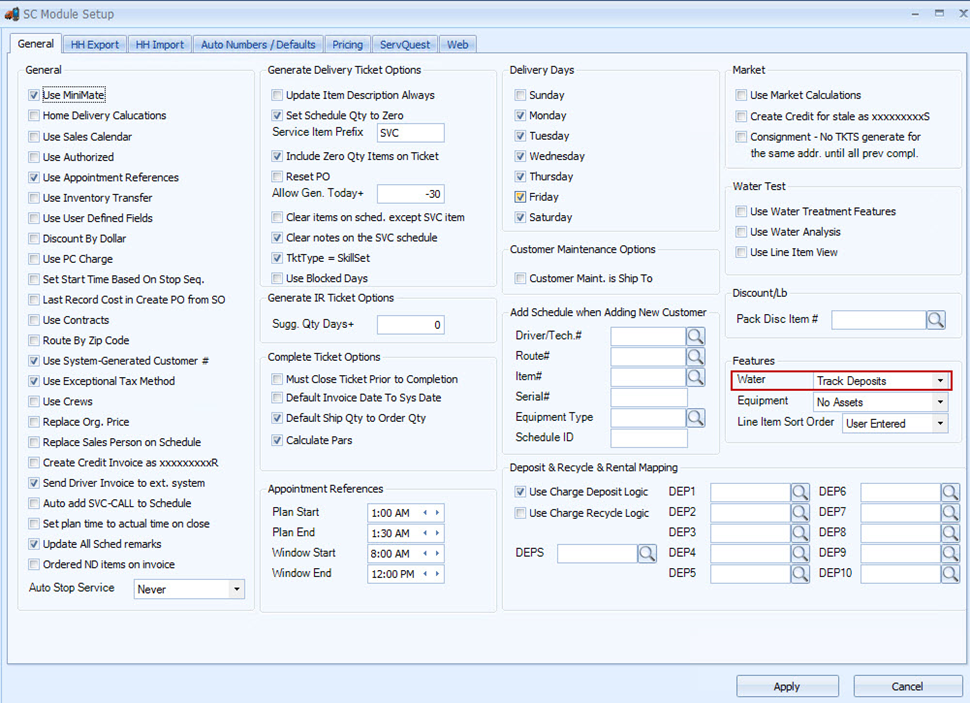The width and height of the screenshot is (970, 703).
Task: Click the DEP4 lookup magnifier icon
Action: click(800, 553)
